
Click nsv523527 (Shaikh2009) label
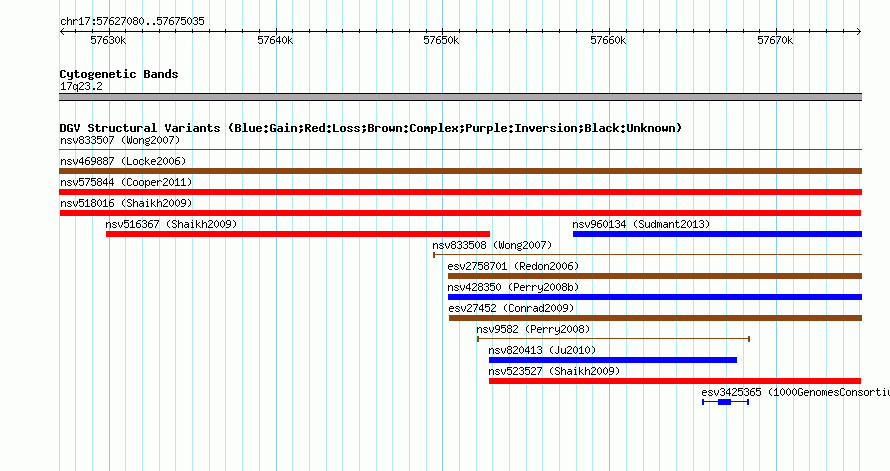pos(555,371)
